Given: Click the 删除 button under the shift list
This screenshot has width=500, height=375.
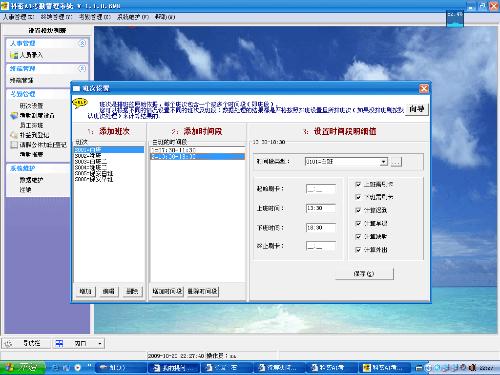Looking at the screenshot, I should (x=132, y=291).
